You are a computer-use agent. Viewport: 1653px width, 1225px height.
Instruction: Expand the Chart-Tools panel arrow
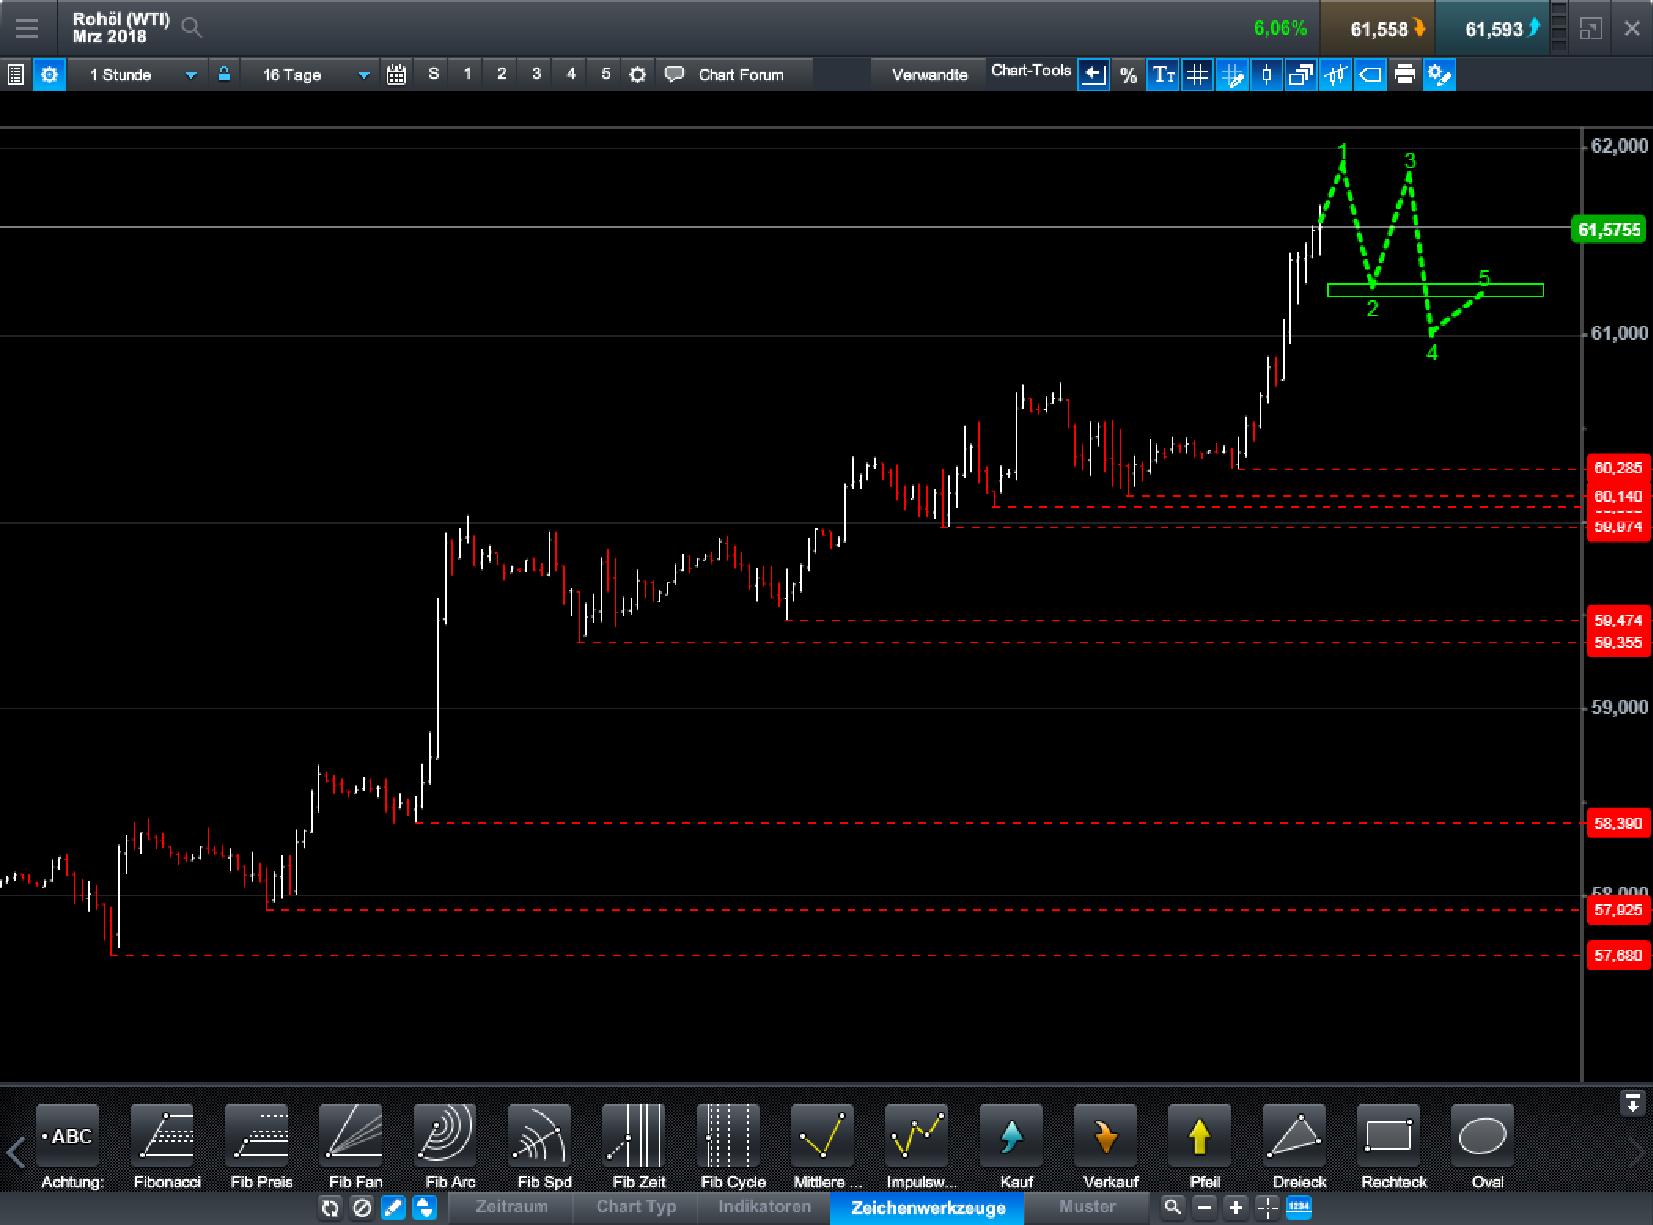point(1094,74)
